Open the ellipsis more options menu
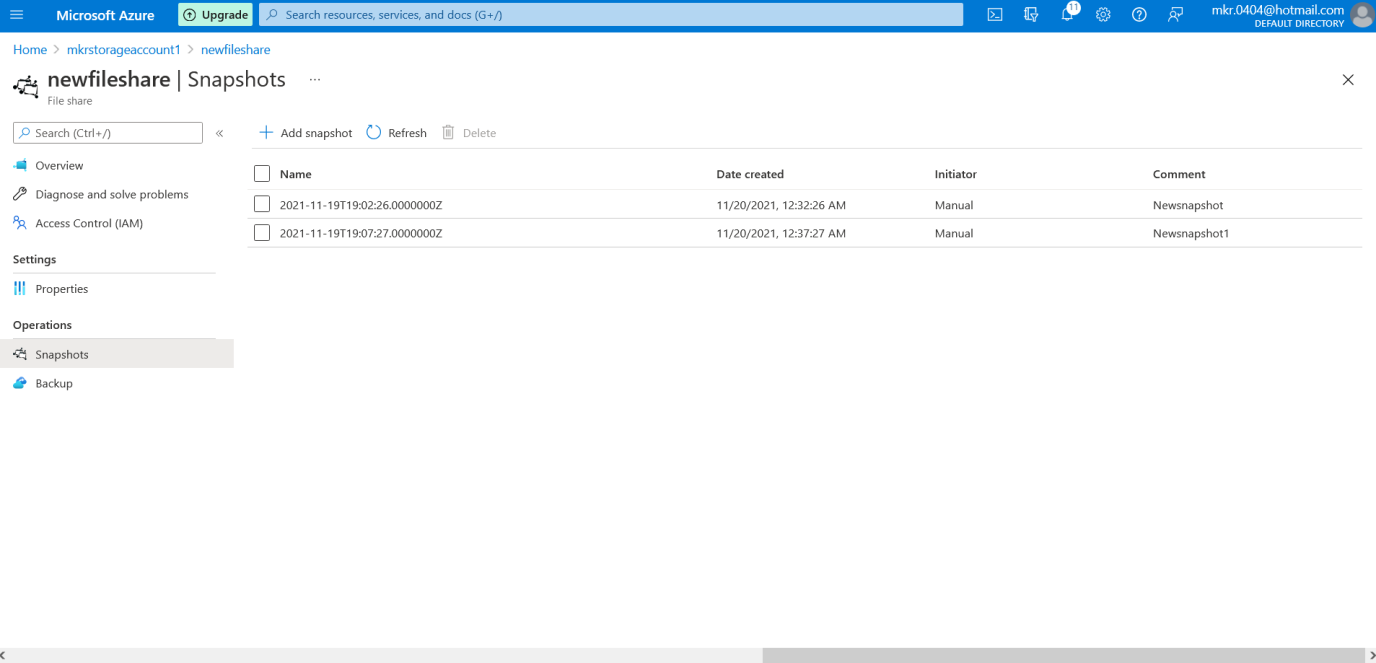The image size is (1376, 663). pos(315,80)
